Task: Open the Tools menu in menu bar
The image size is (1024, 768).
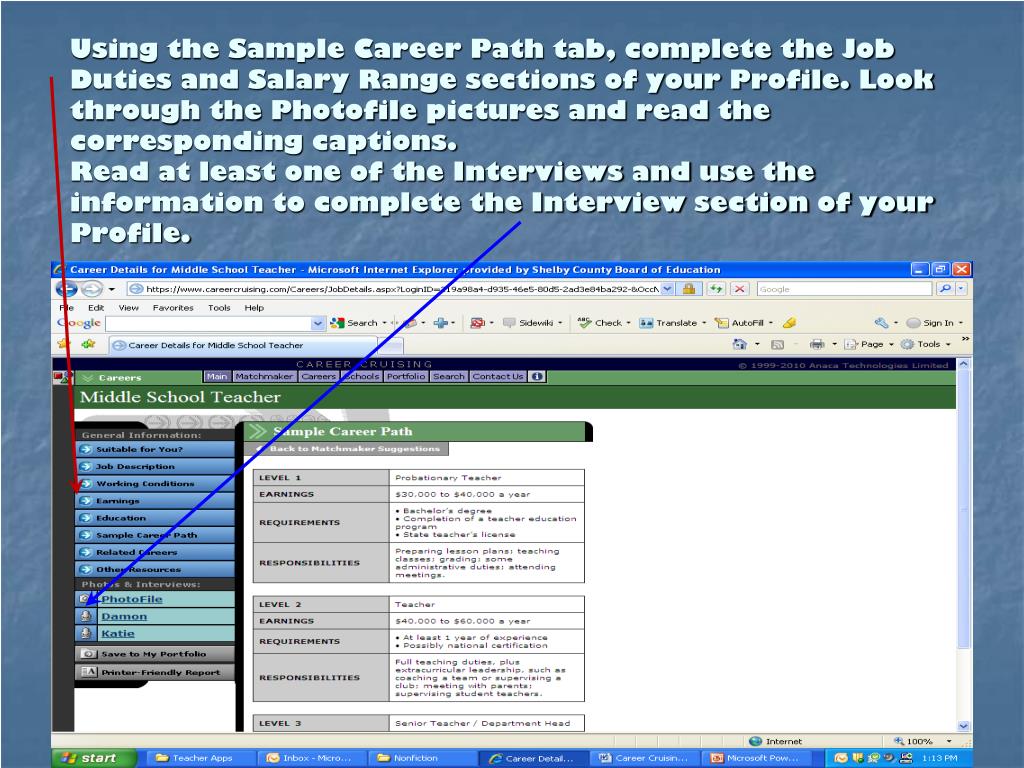Action: coord(219,308)
